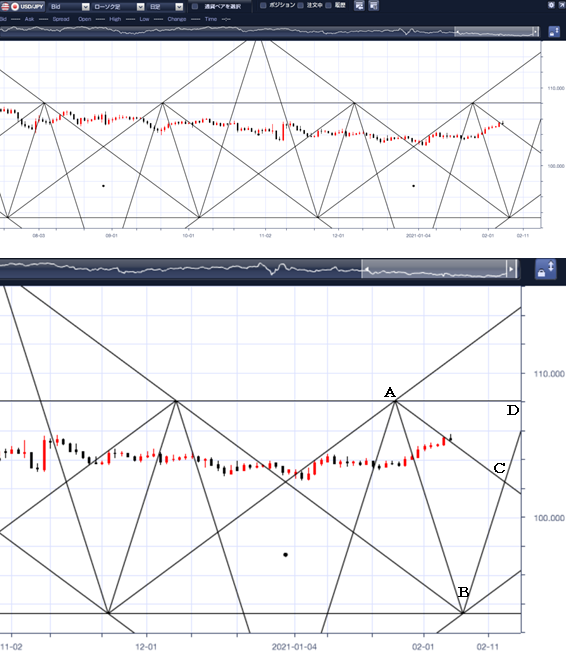This screenshot has width=566, height=655.
Task: Click point A on the lower chart
Action: (396, 401)
